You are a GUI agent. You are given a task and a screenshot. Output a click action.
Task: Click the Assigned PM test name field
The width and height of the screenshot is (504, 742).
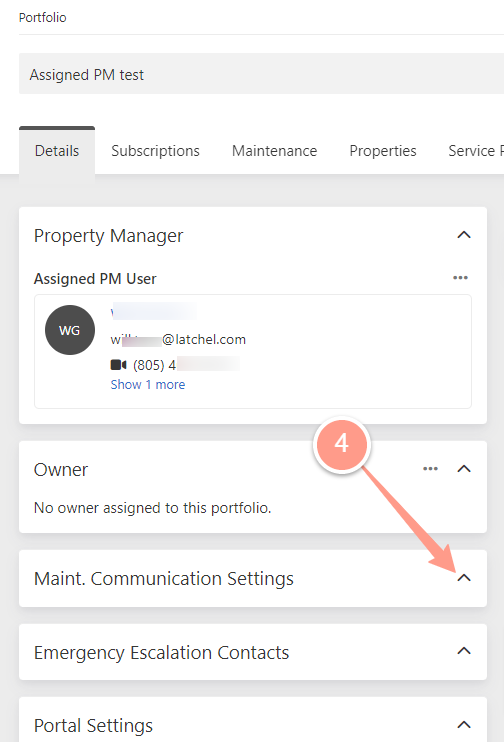coord(261,74)
